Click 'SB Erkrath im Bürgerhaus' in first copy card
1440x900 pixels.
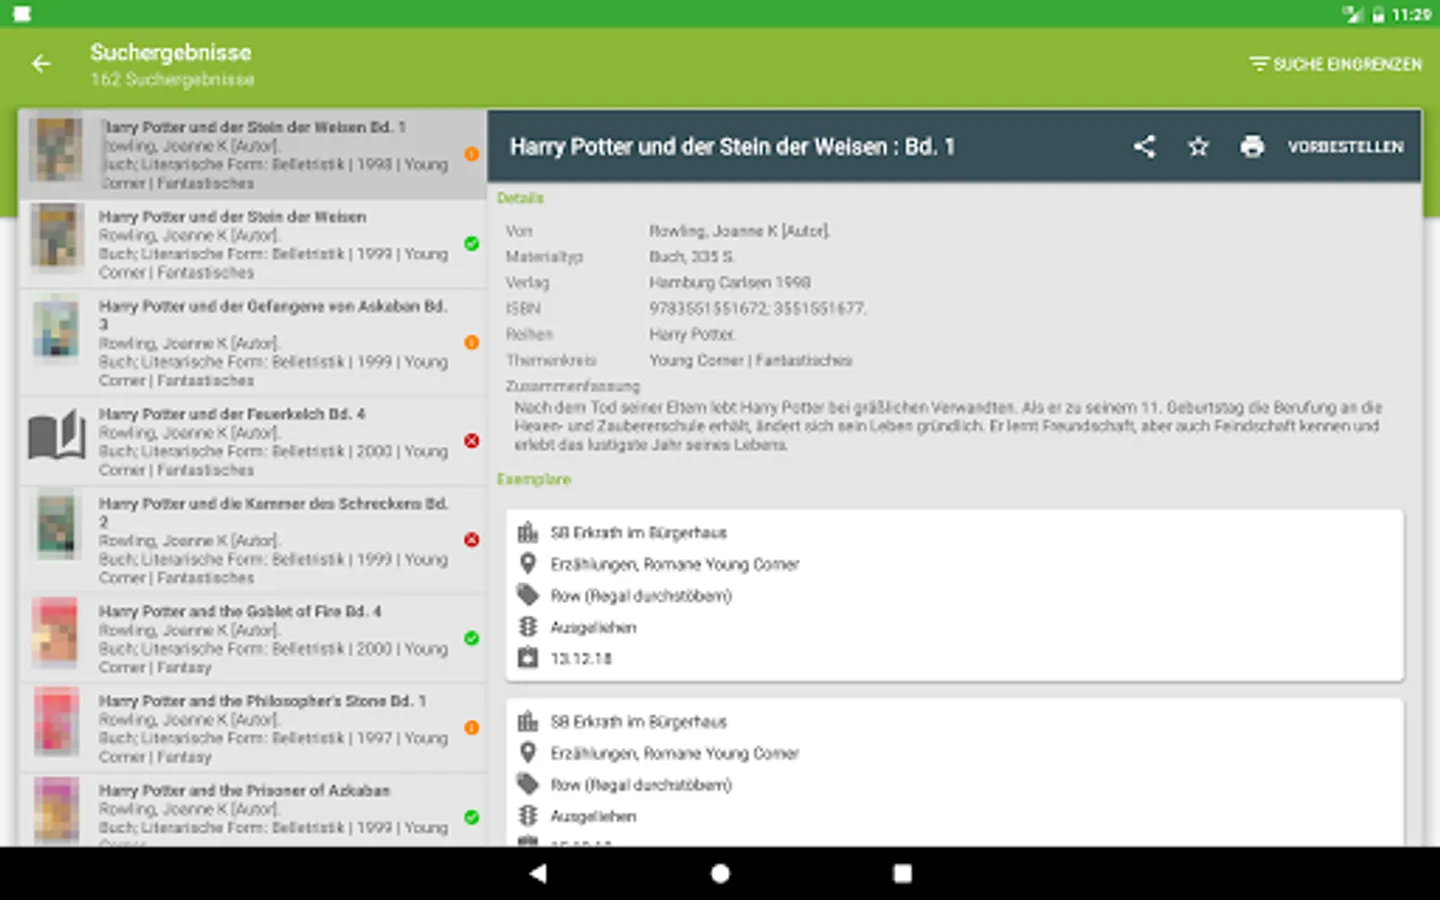point(638,533)
